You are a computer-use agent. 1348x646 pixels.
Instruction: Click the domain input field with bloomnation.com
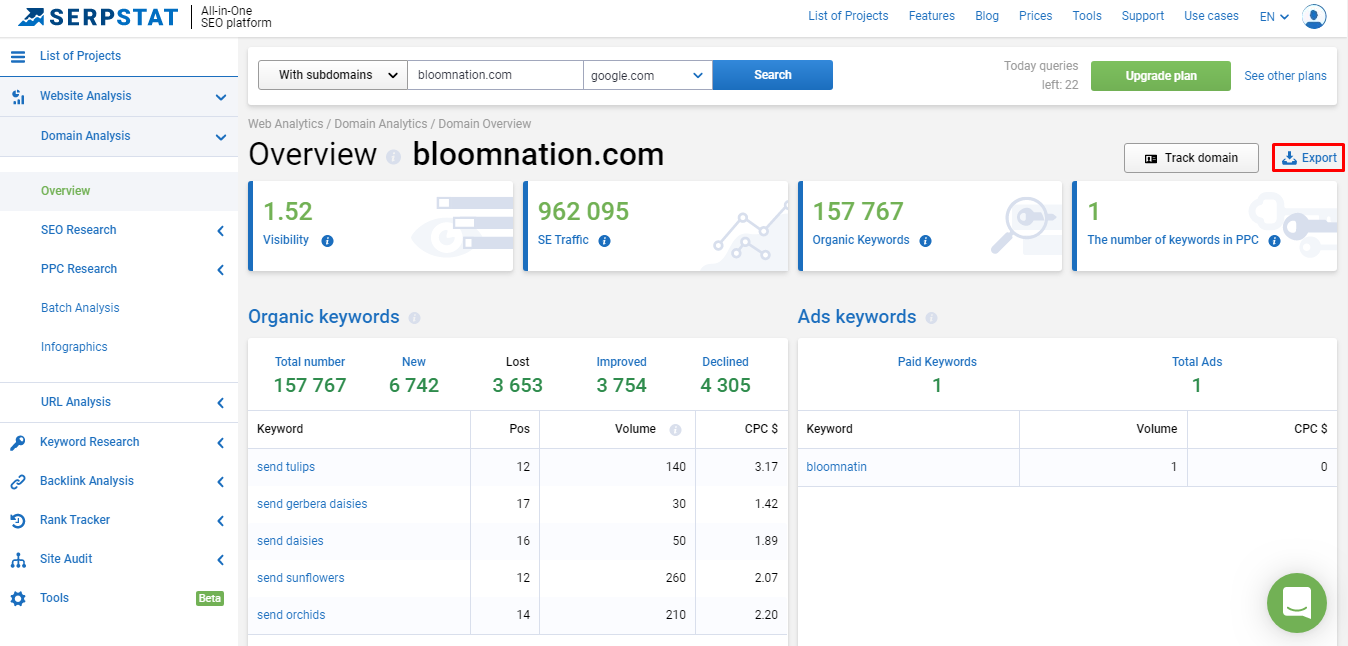[495, 75]
